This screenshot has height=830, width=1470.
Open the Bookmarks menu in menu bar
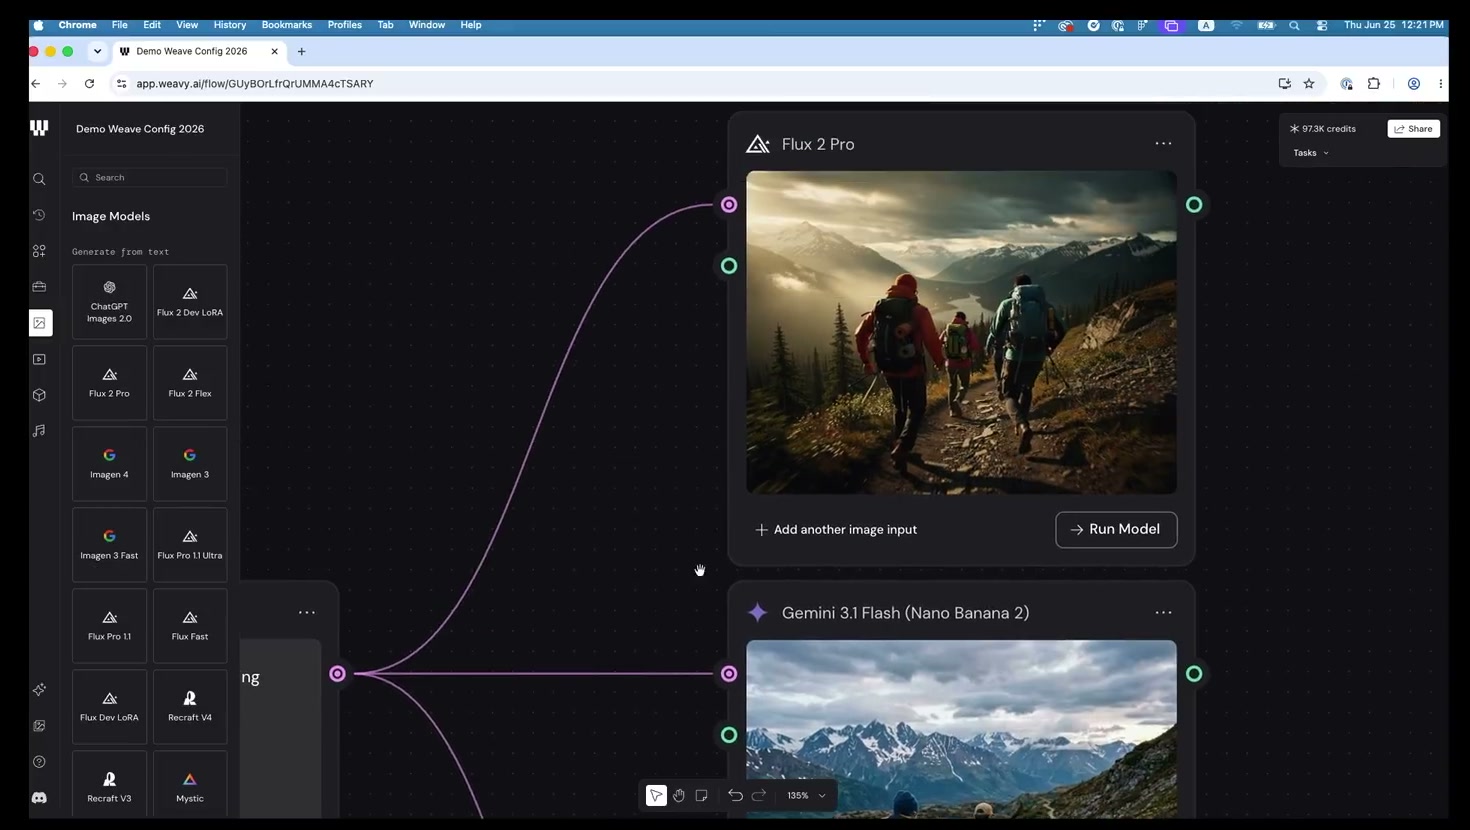286,25
